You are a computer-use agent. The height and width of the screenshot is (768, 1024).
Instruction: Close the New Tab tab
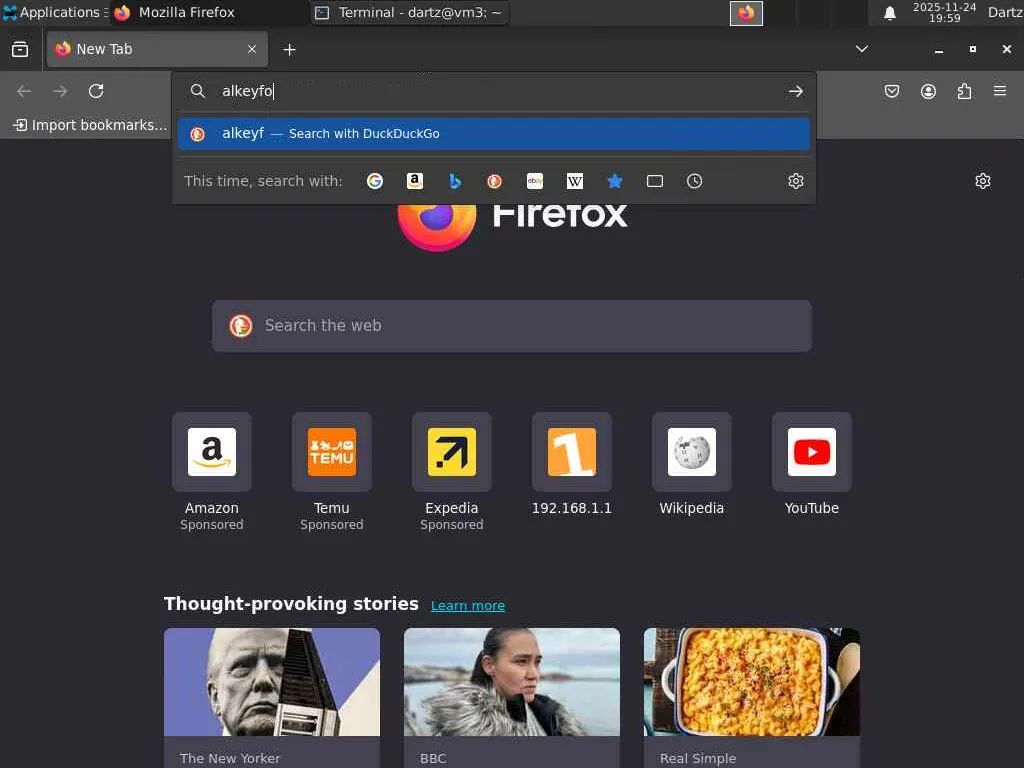click(252, 49)
